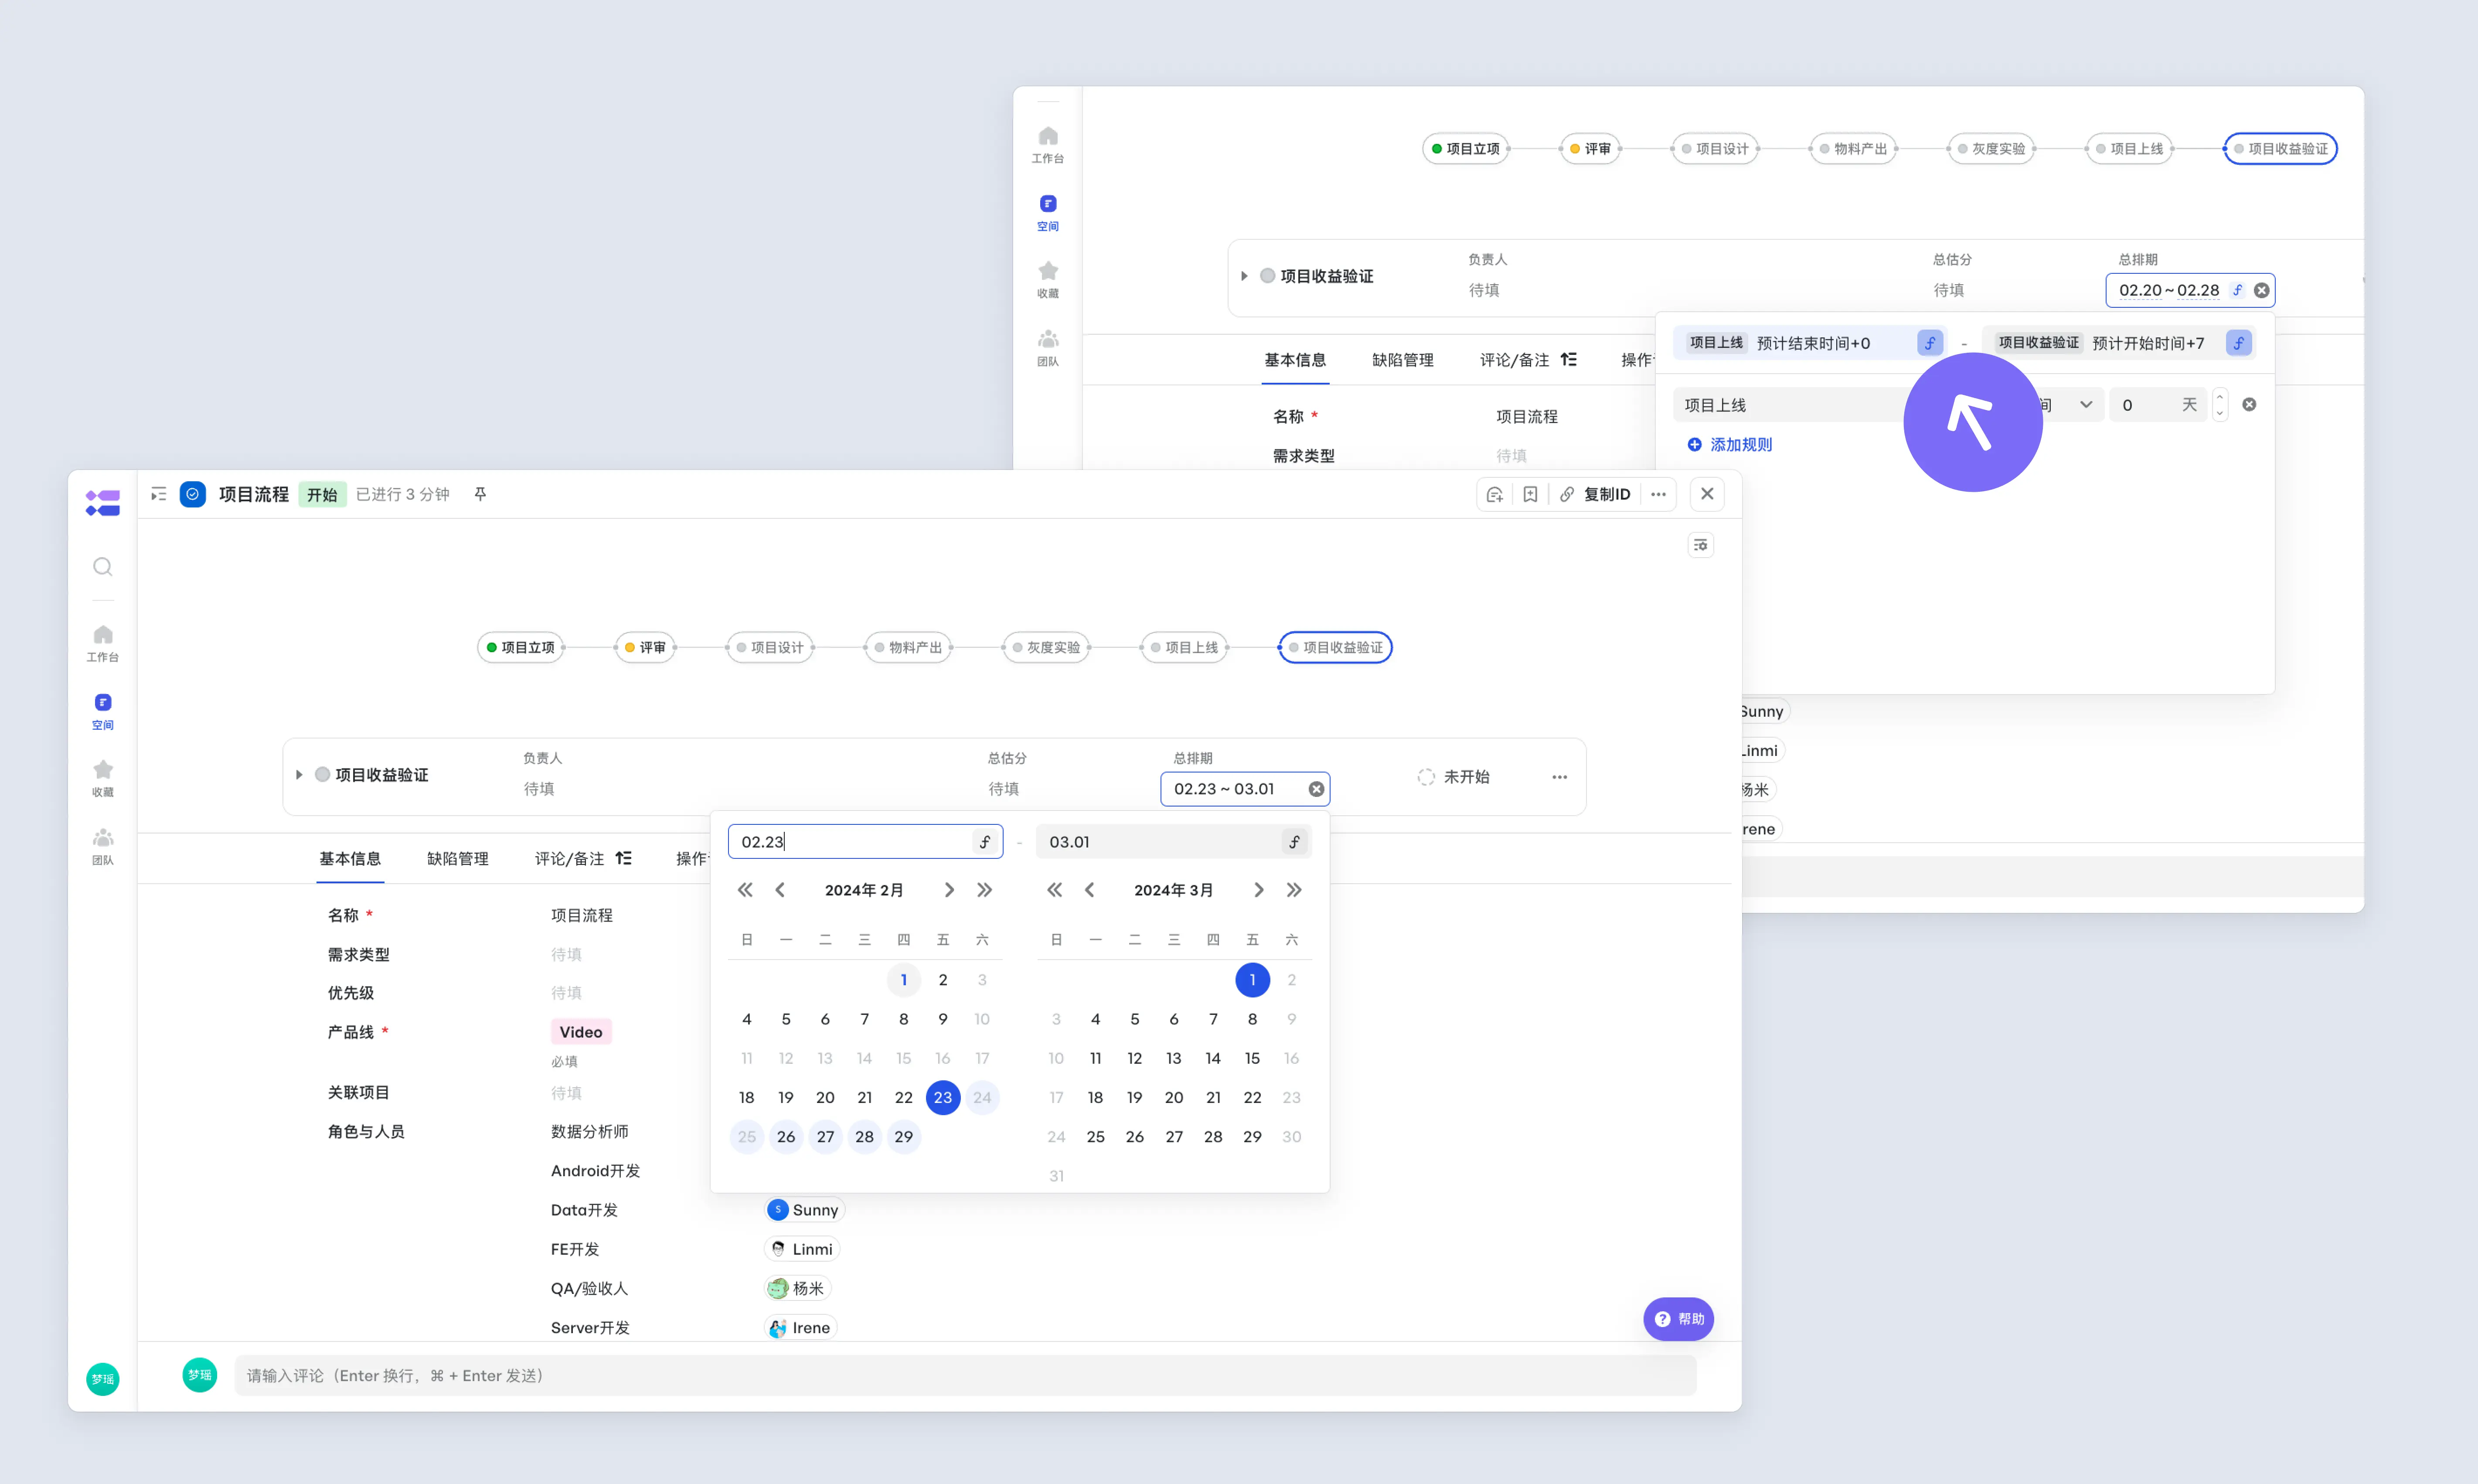Click the comment box 请输入评论
Image resolution: width=2478 pixels, height=1484 pixels.
(965, 1375)
